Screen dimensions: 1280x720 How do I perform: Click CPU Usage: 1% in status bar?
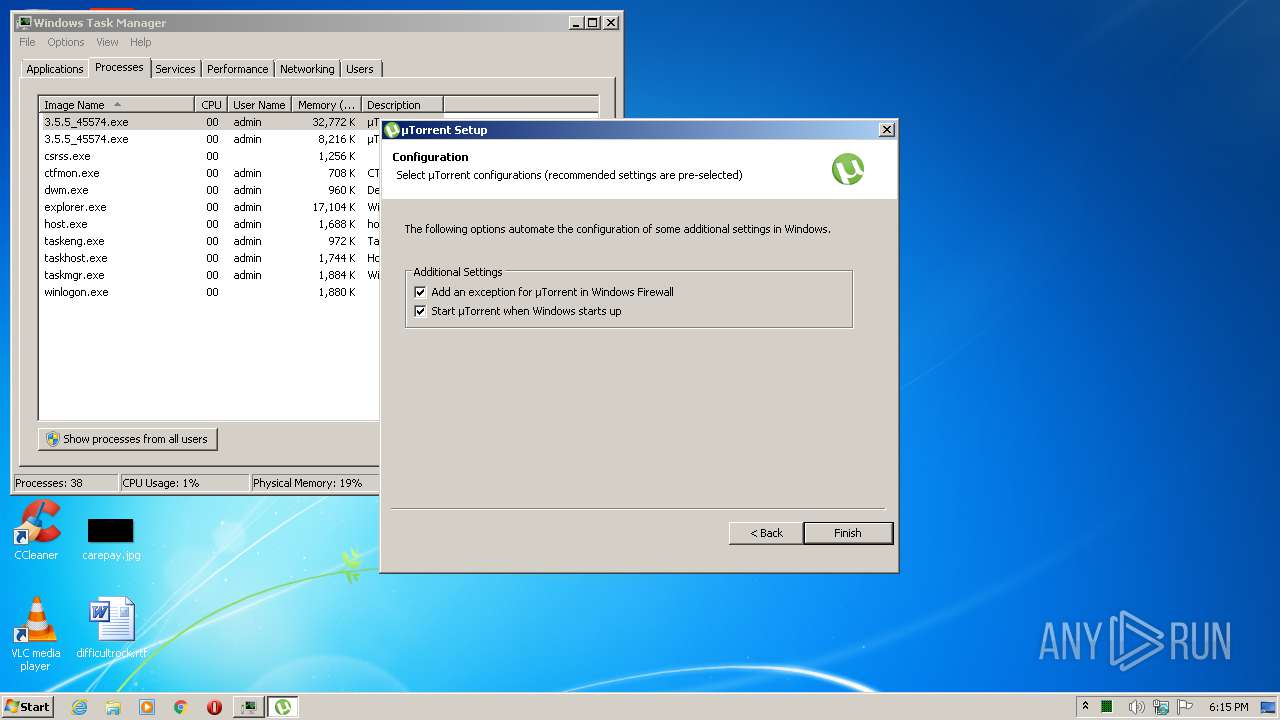[x=184, y=483]
